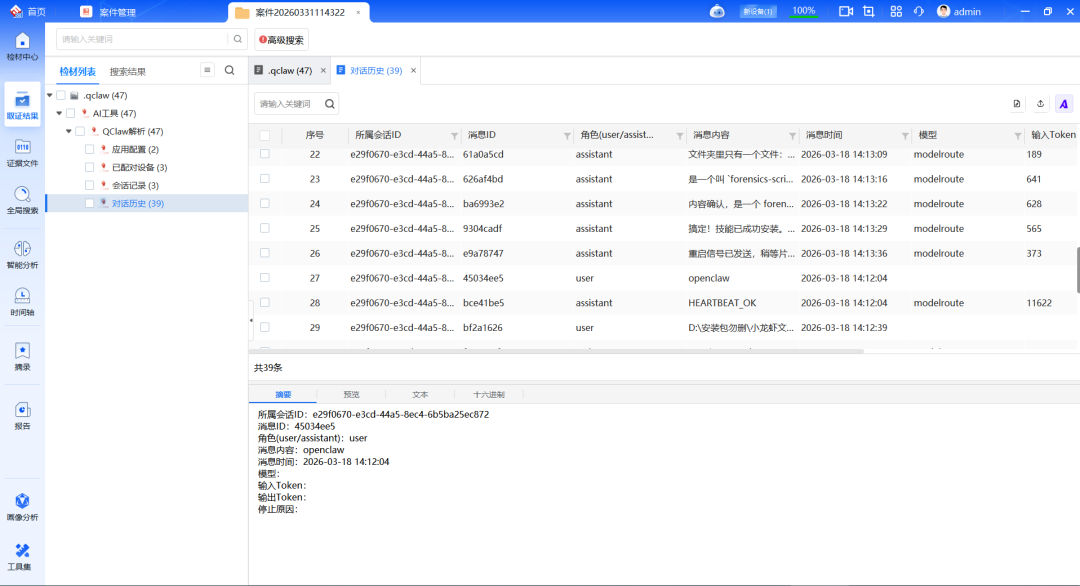
Task: Click the robot assistant icon in title bar
Action: click(717, 12)
